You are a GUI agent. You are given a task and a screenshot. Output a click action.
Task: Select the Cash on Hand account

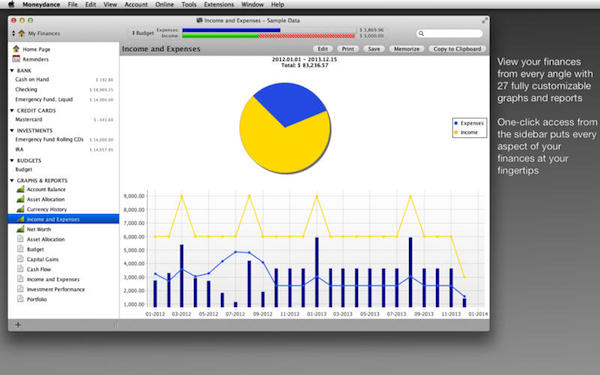(64, 80)
